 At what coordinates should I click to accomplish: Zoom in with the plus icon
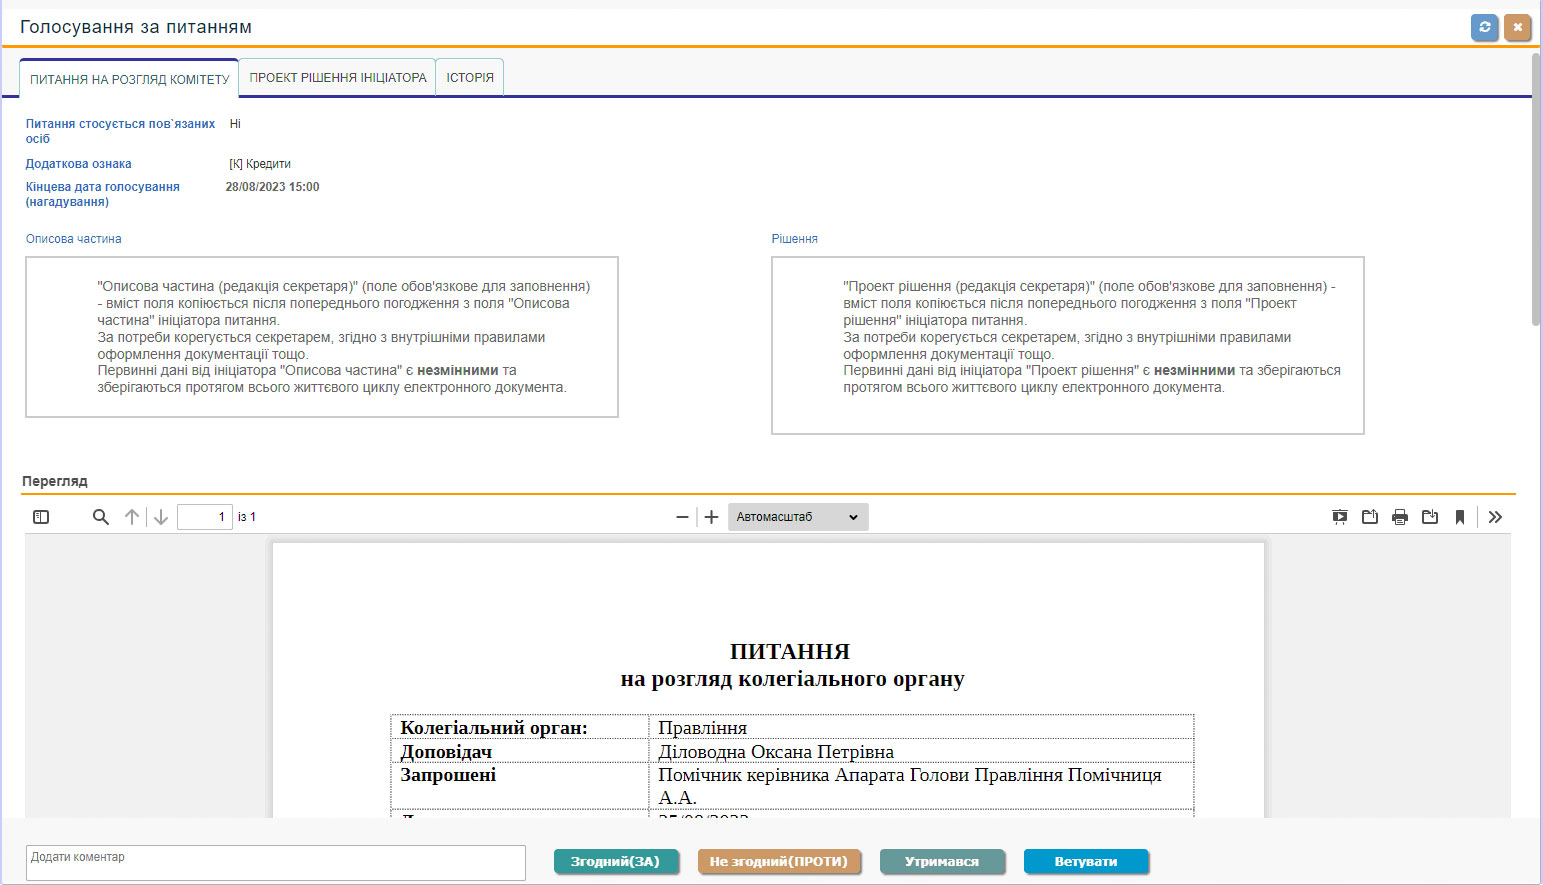[x=711, y=517]
